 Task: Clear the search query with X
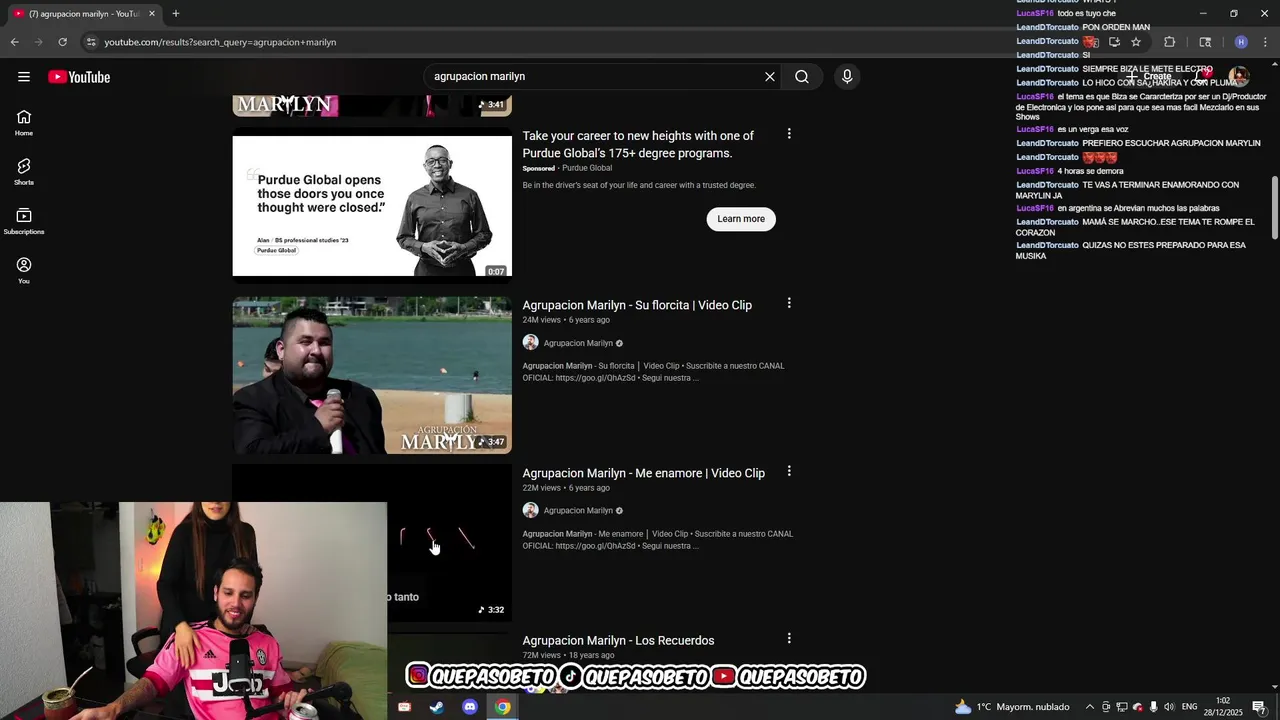pos(770,77)
